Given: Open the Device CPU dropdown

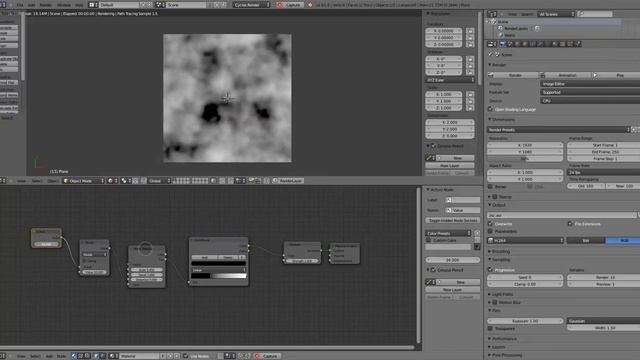Looking at the screenshot, I should [590, 100].
